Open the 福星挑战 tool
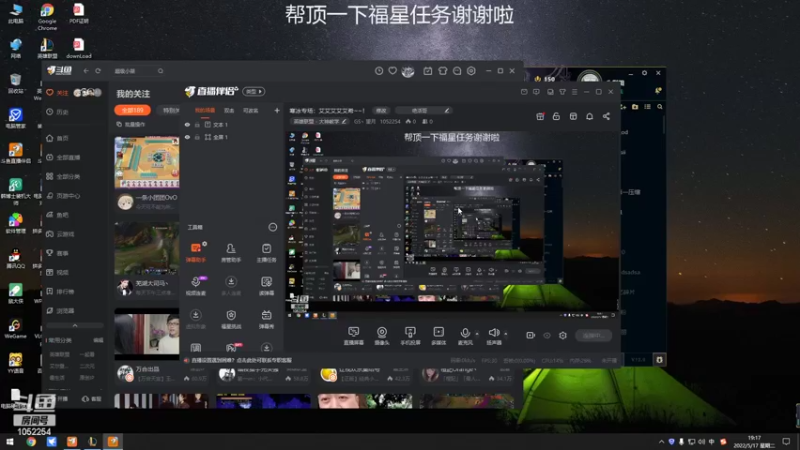 click(231, 319)
